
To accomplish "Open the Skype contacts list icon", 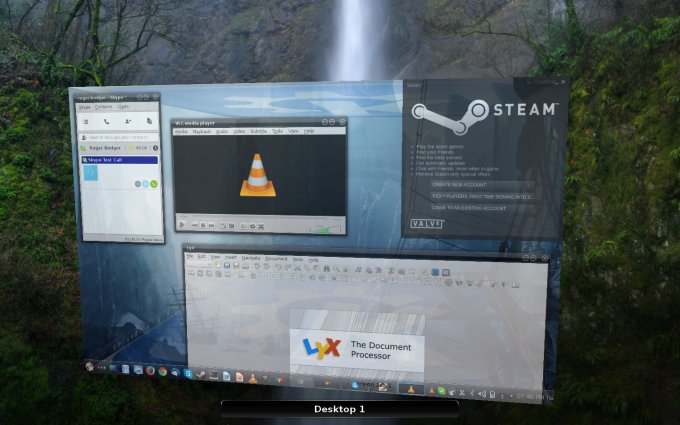I will (86, 122).
